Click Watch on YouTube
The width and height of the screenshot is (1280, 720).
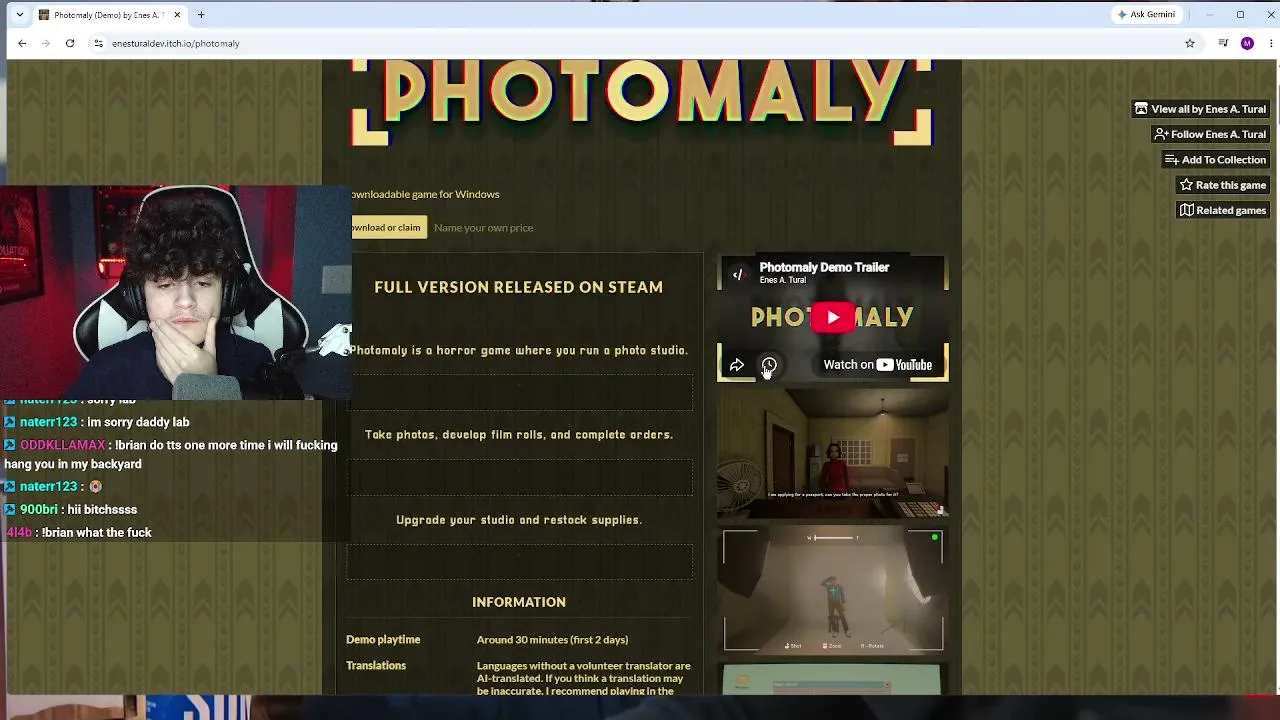point(877,365)
